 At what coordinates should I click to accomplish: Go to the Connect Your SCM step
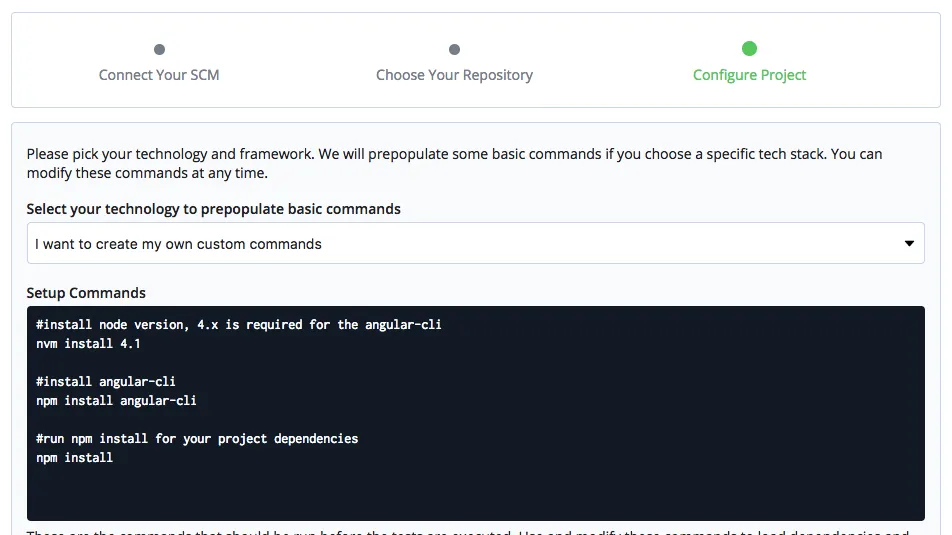[x=159, y=75]
